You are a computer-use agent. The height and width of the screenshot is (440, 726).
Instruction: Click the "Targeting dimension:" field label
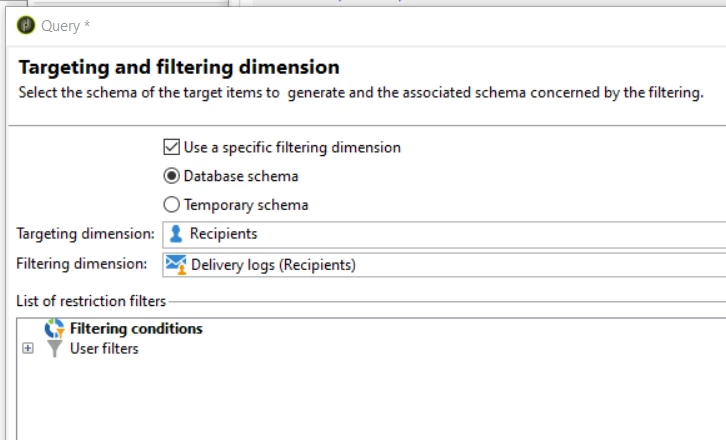(x=85, y=234)
